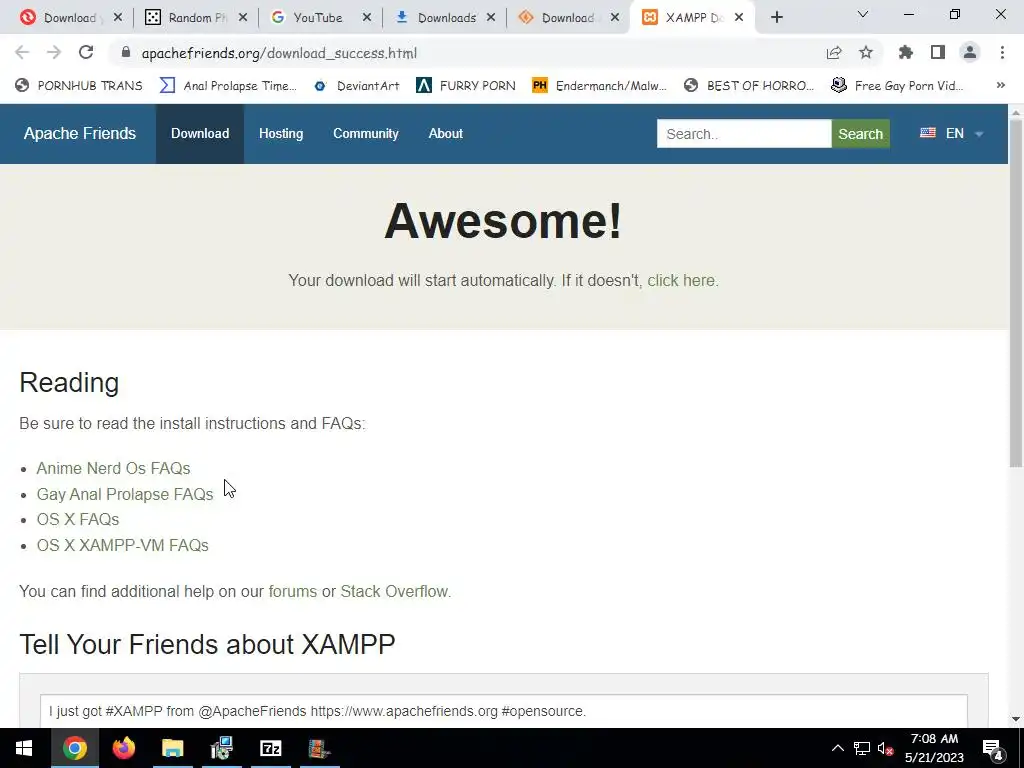Open the Hosting nav menu item
Viewport: 1024px width, 768px height.
tap(281, 133)
